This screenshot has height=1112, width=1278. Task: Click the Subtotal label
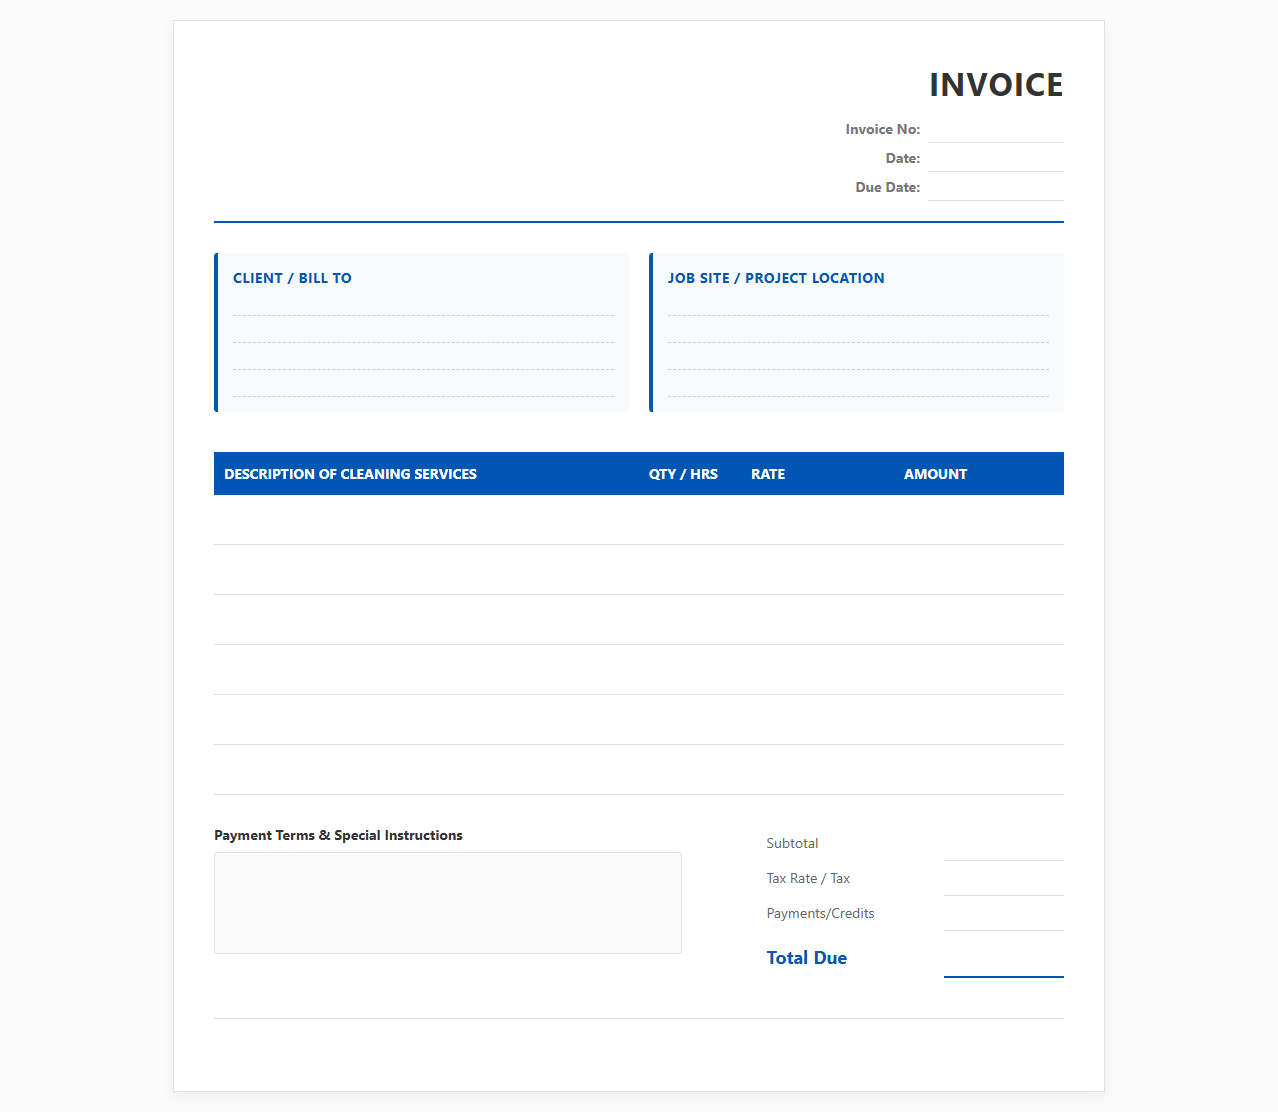[x=792, y=844]
